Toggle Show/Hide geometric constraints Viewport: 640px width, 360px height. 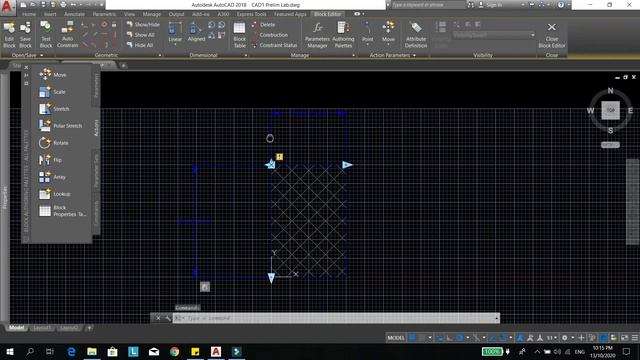tap(143, 24)
